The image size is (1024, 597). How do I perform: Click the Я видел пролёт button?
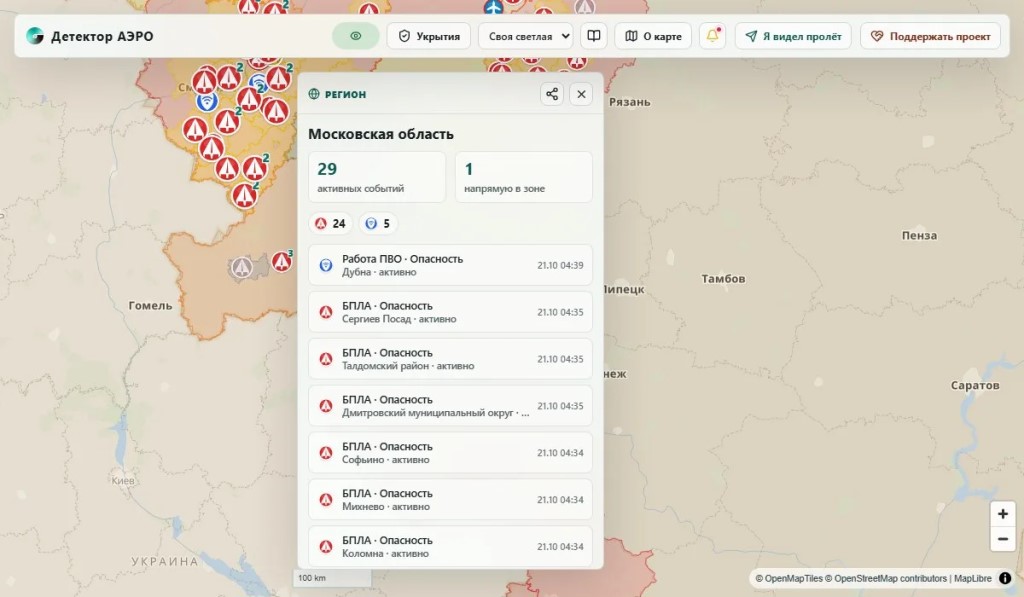coord(793,36)
